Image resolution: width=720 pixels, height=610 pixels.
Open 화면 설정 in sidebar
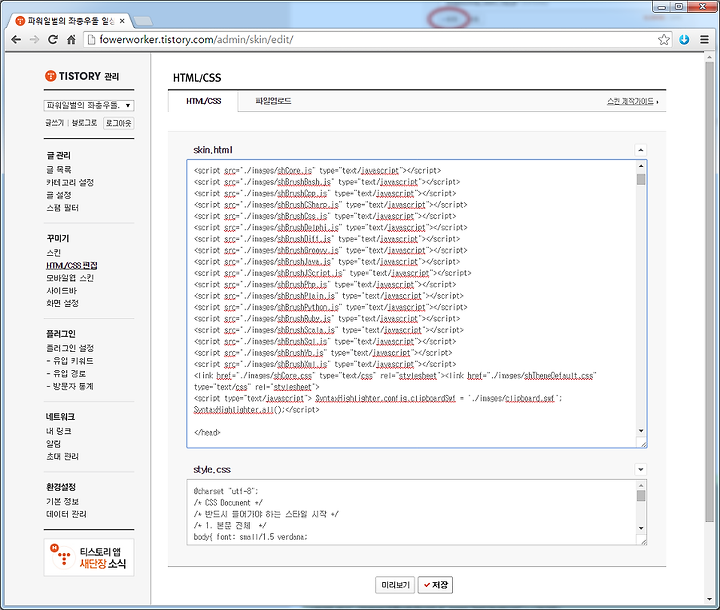click(62, 303)
